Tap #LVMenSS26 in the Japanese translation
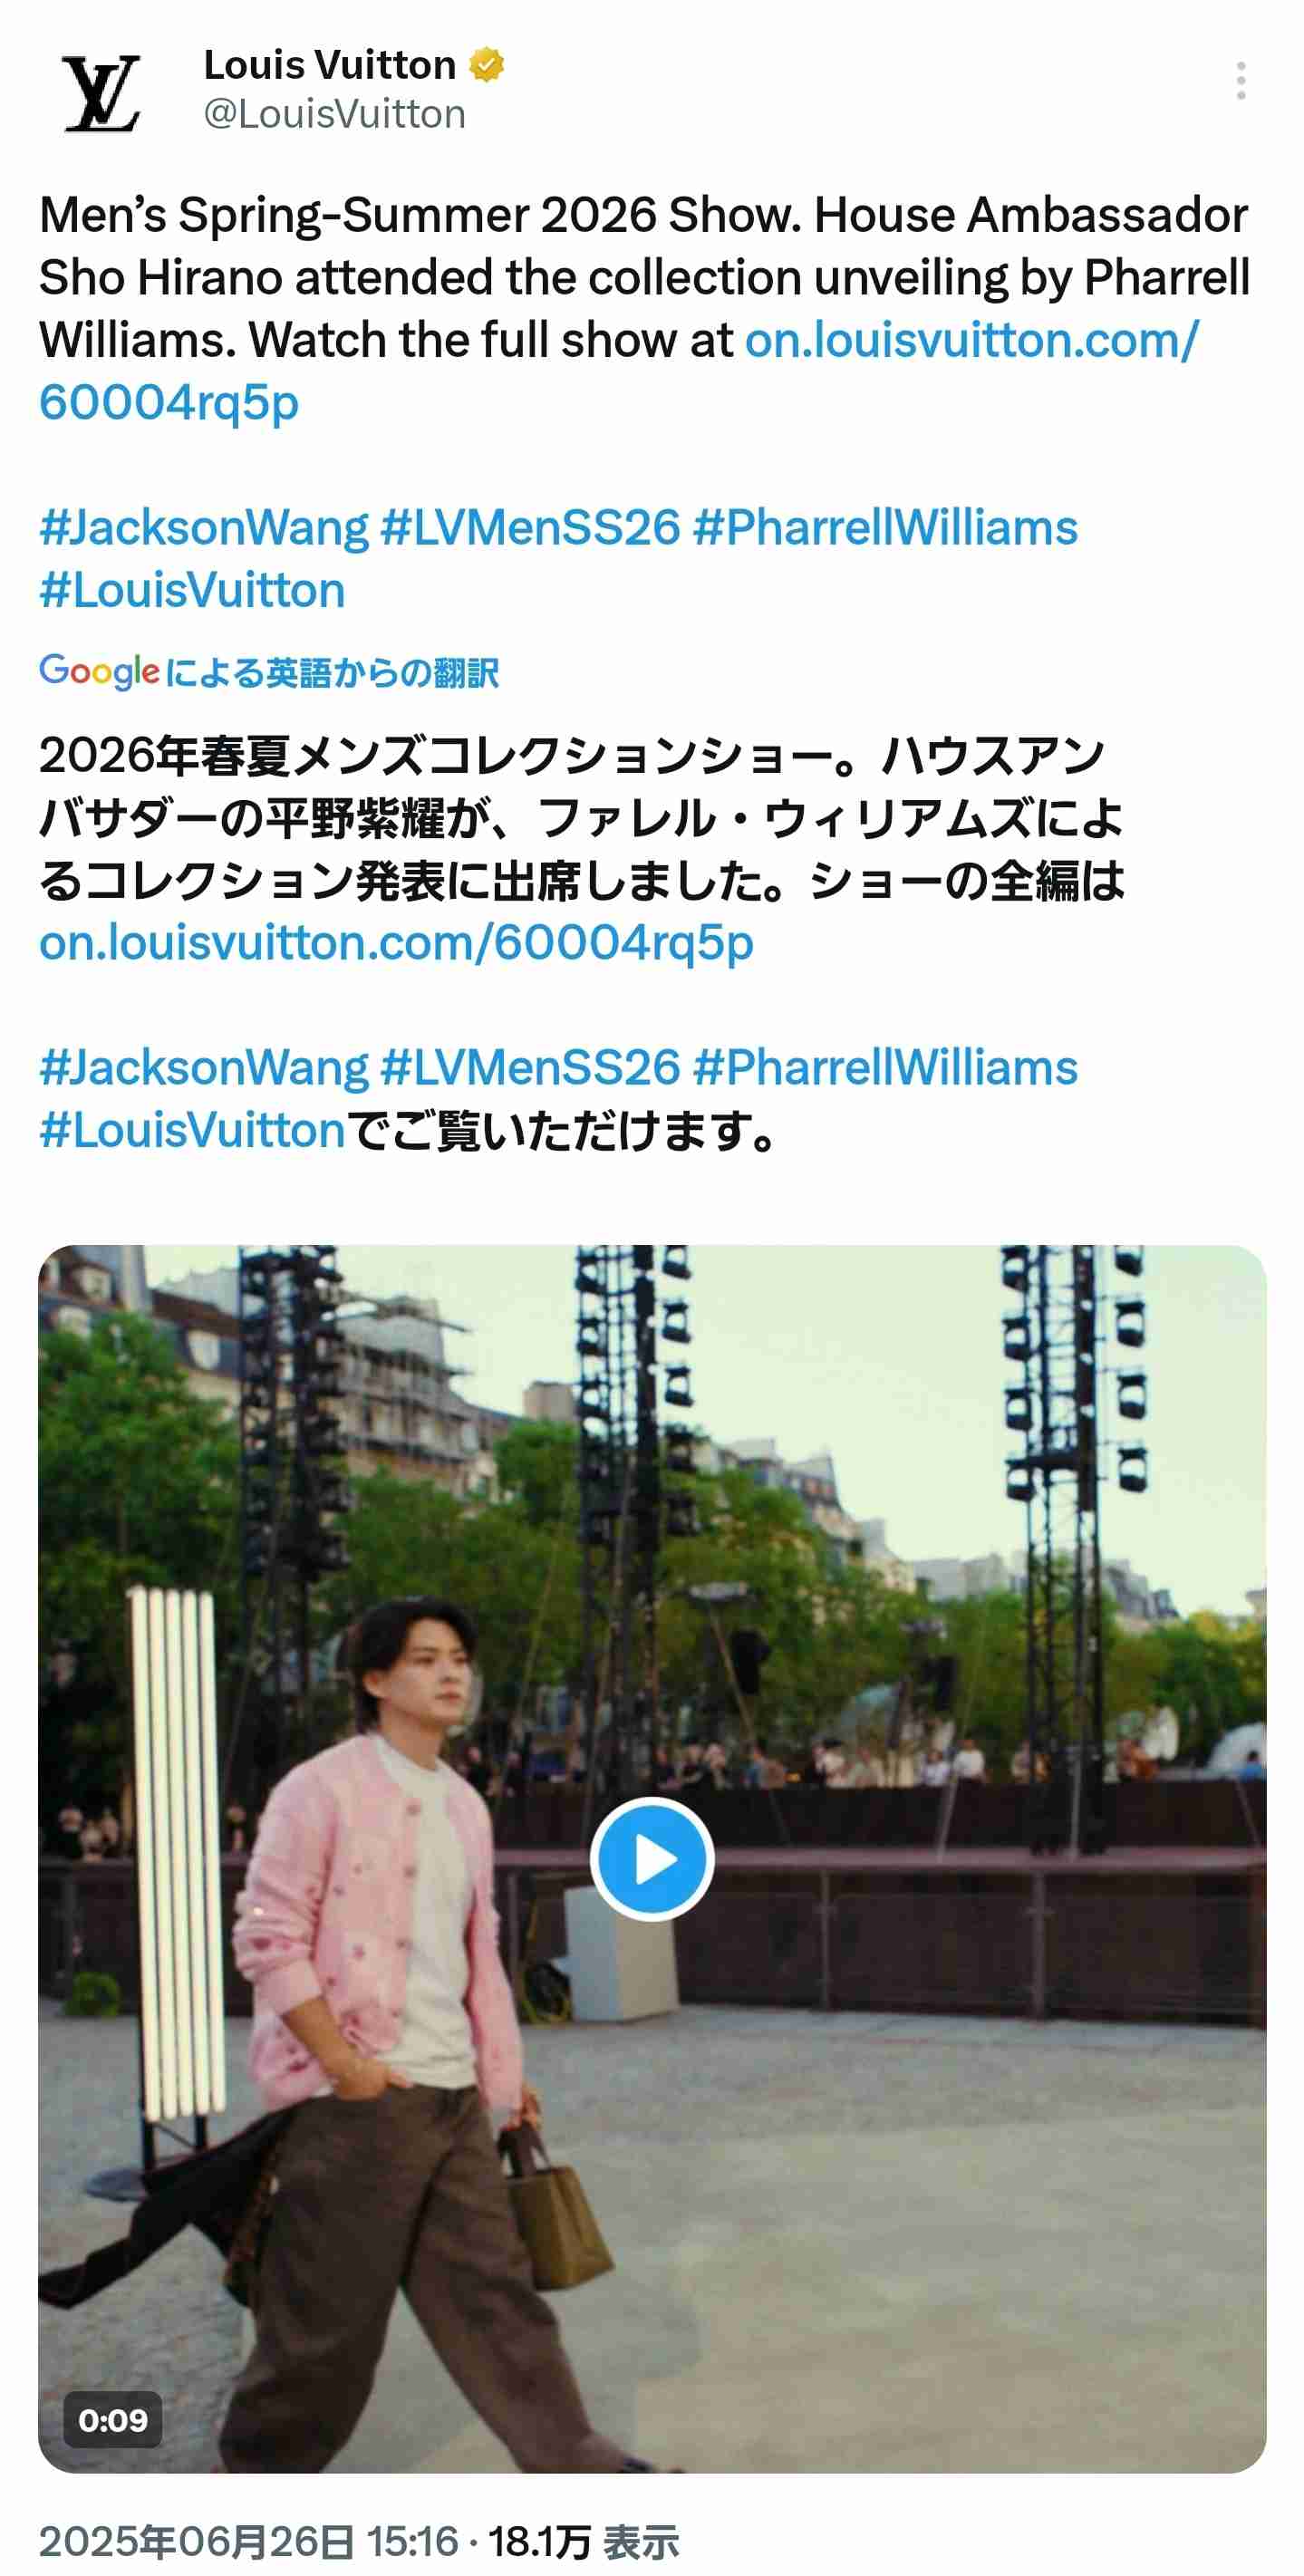Screen dimensions: 1304x2576 [x=531, y=1068]
